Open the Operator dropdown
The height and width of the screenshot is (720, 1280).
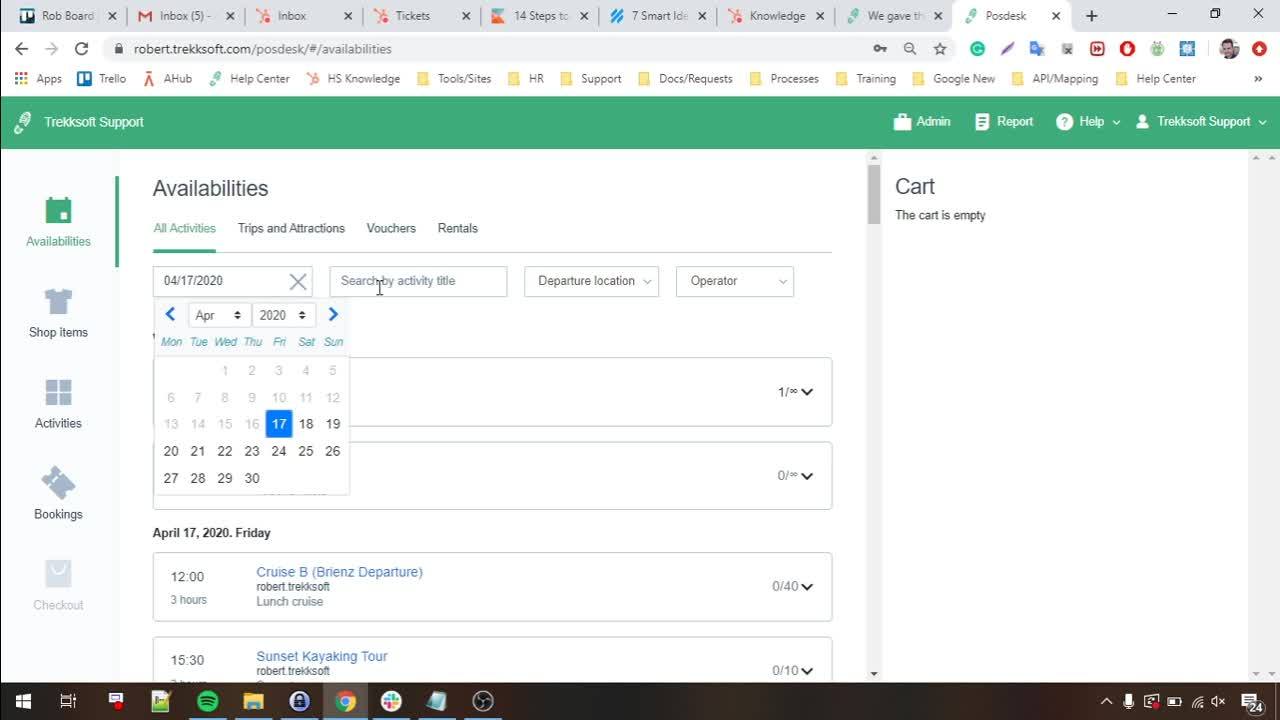click(734, 281)
